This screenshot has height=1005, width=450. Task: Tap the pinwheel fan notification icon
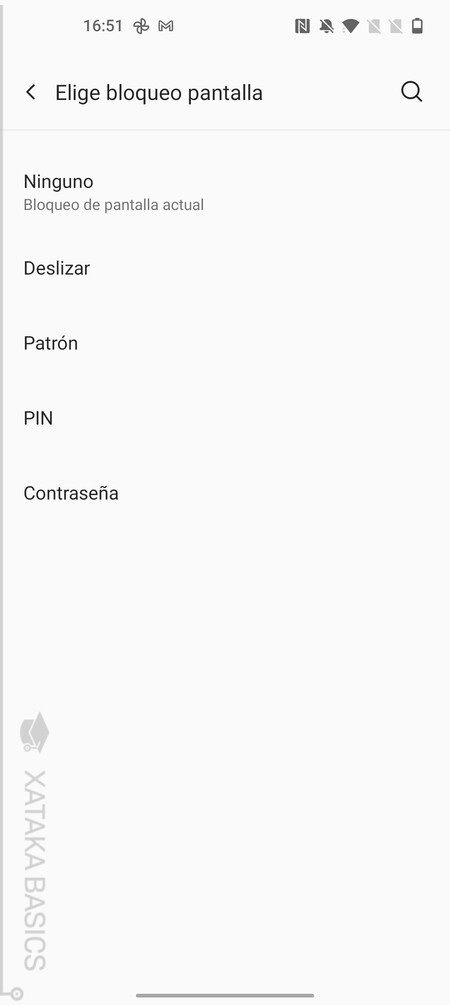pos(141,26)
